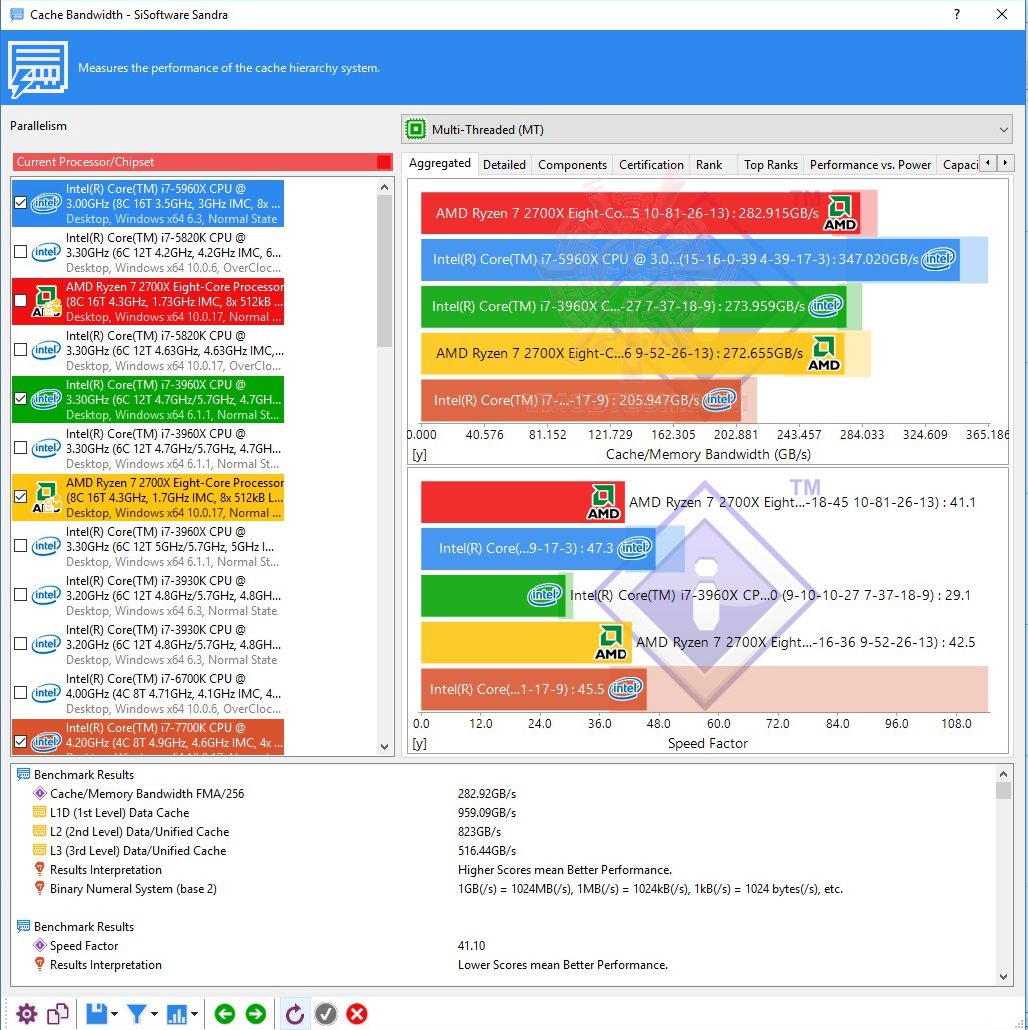Click the i7-3960X 4.7GHz unchecked list entry text

(173, 449)
